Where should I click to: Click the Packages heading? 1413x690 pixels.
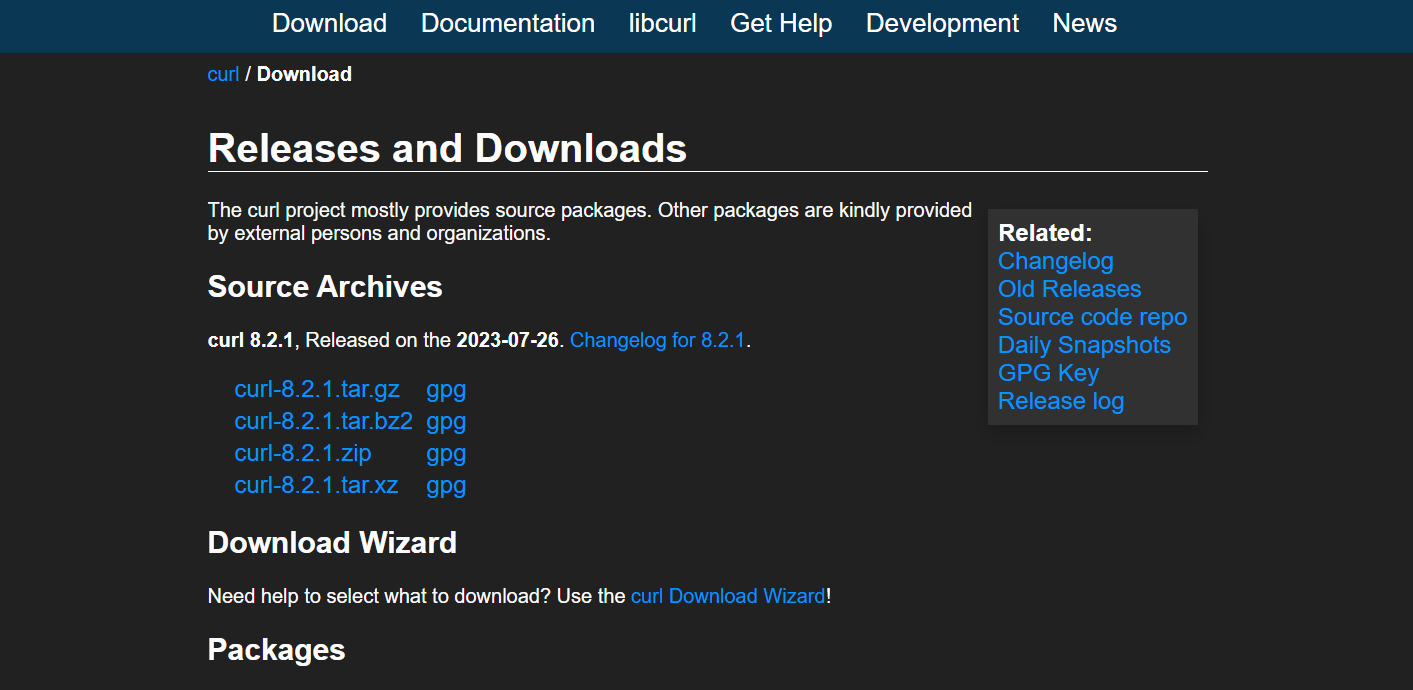(x=276, y=650)
